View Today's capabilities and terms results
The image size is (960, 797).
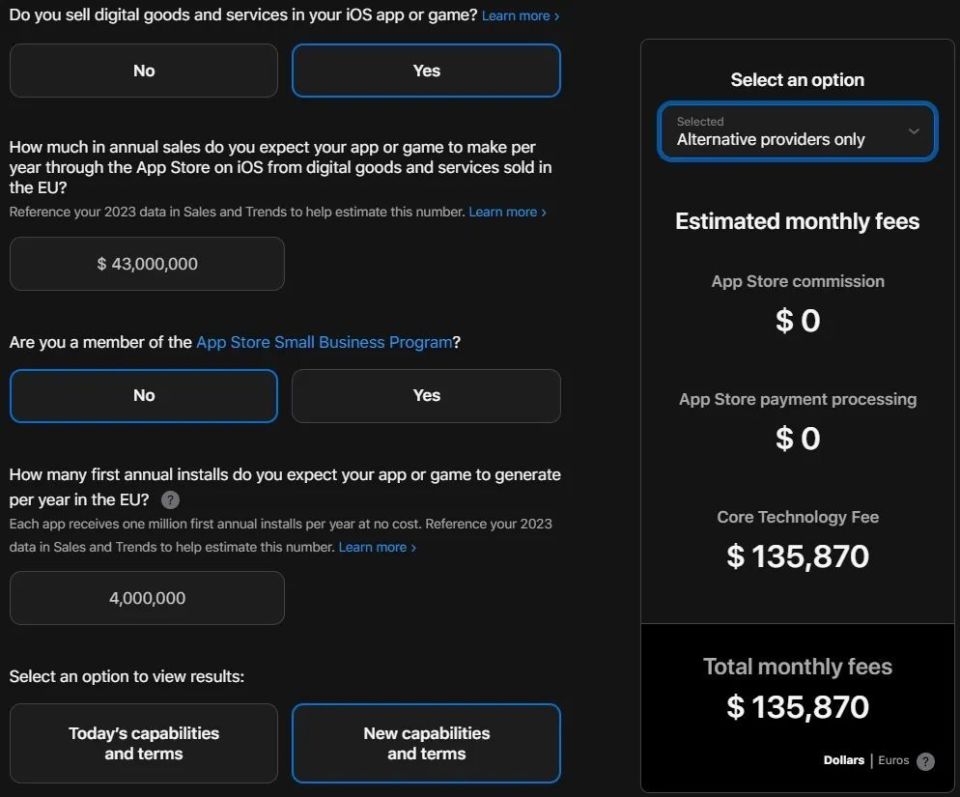pos(144,743)
